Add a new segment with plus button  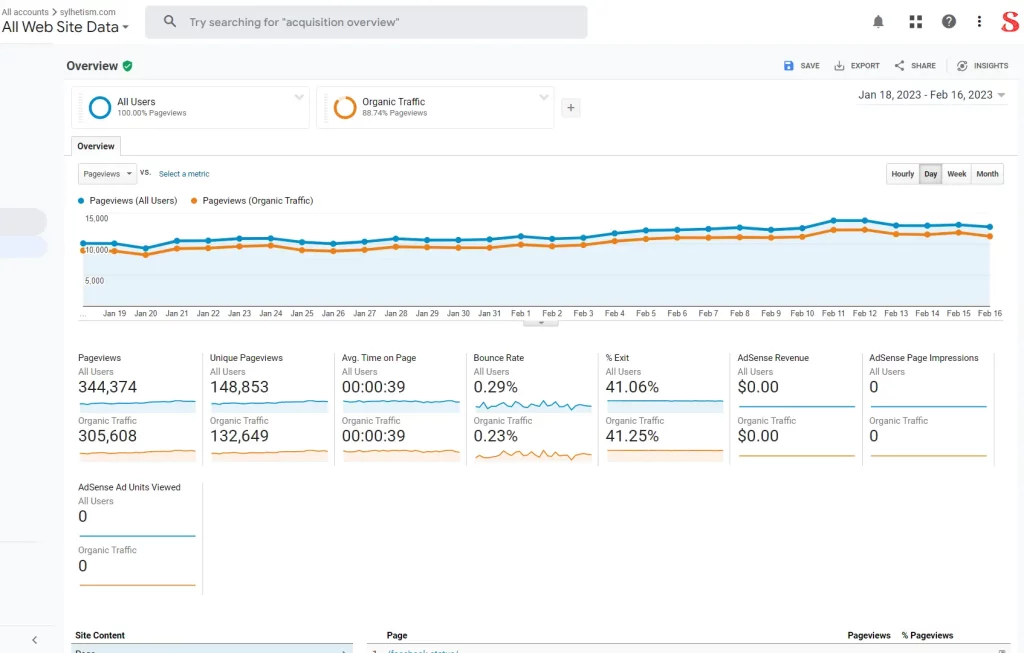(x=571, y=108)
